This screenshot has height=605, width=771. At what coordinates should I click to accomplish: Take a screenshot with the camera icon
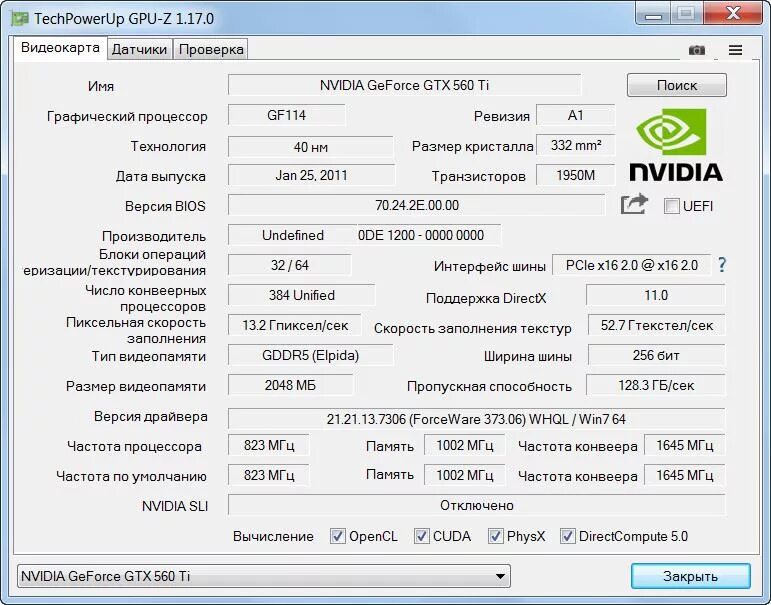[x=696, y=50]
